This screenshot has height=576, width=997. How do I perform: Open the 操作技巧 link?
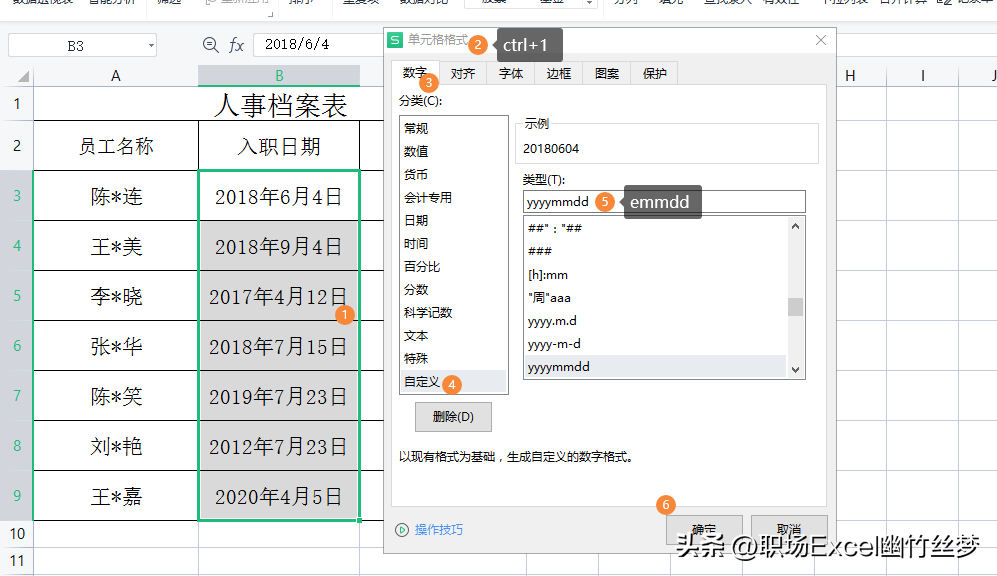click(439, 530)
